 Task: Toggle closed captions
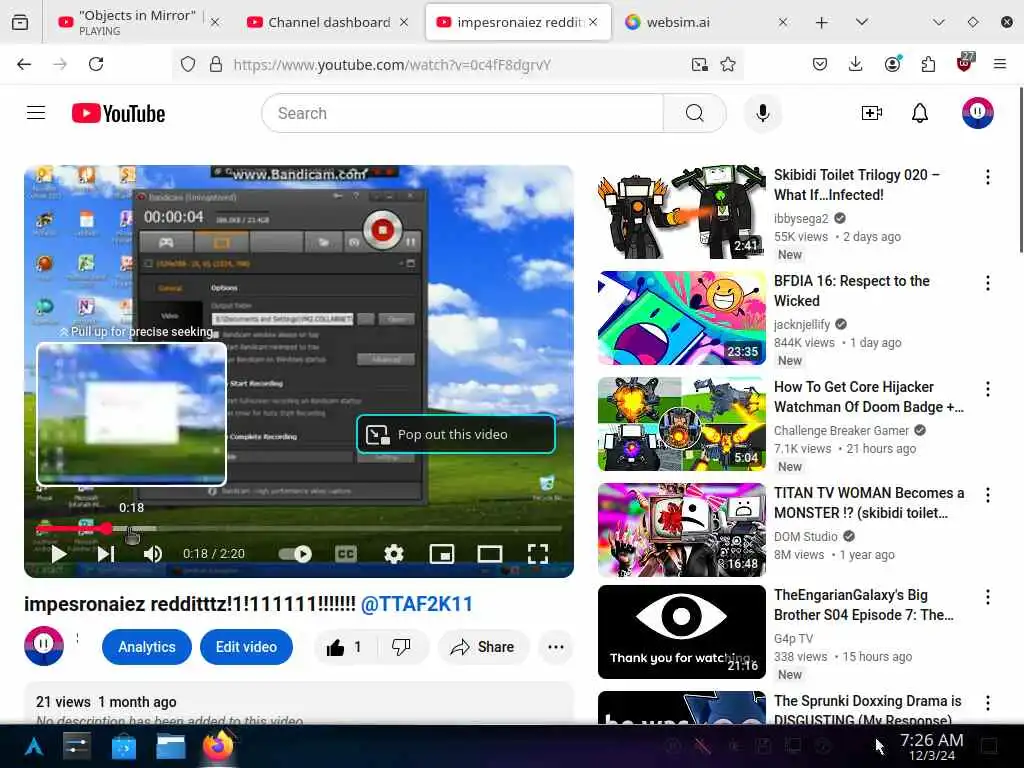pos(345,554)
